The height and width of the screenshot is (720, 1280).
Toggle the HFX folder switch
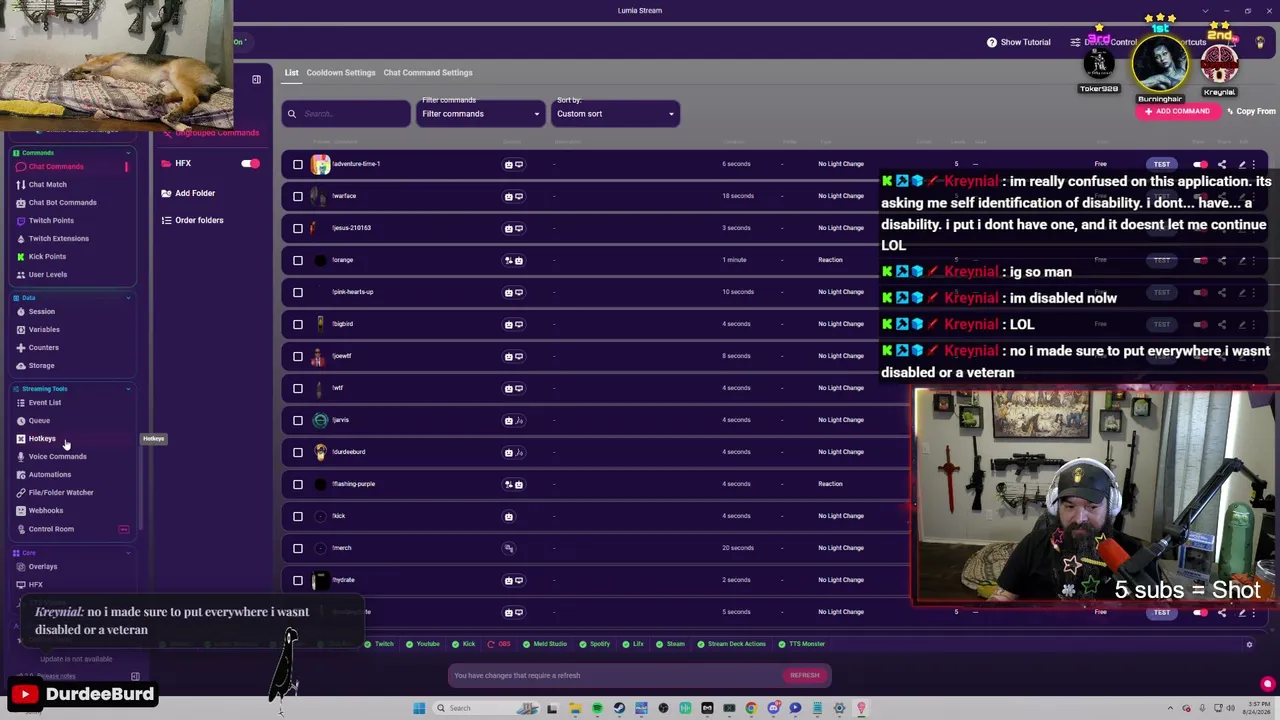[250, 163]
